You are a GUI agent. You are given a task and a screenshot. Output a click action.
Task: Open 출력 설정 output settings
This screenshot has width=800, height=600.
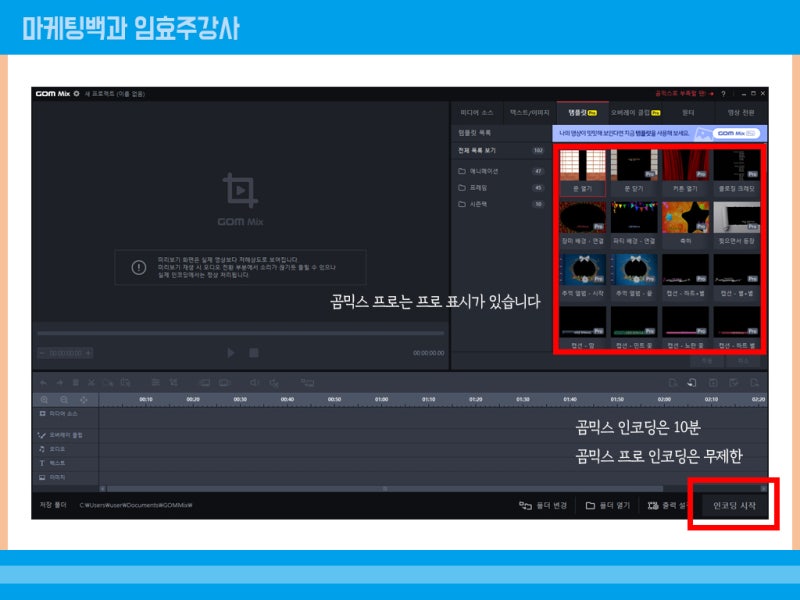point(668,505)
